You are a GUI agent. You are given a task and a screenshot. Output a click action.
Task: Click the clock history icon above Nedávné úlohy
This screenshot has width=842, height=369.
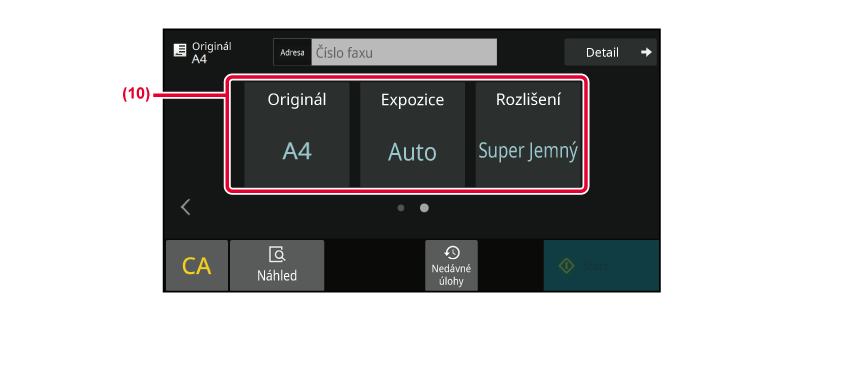(452, 252)
